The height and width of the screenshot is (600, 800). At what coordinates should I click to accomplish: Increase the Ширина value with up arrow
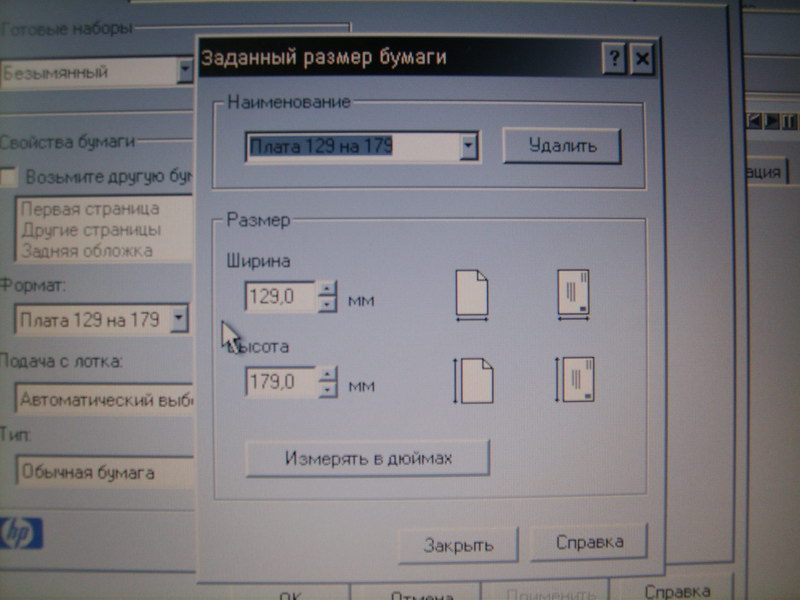tap(327, 290)
